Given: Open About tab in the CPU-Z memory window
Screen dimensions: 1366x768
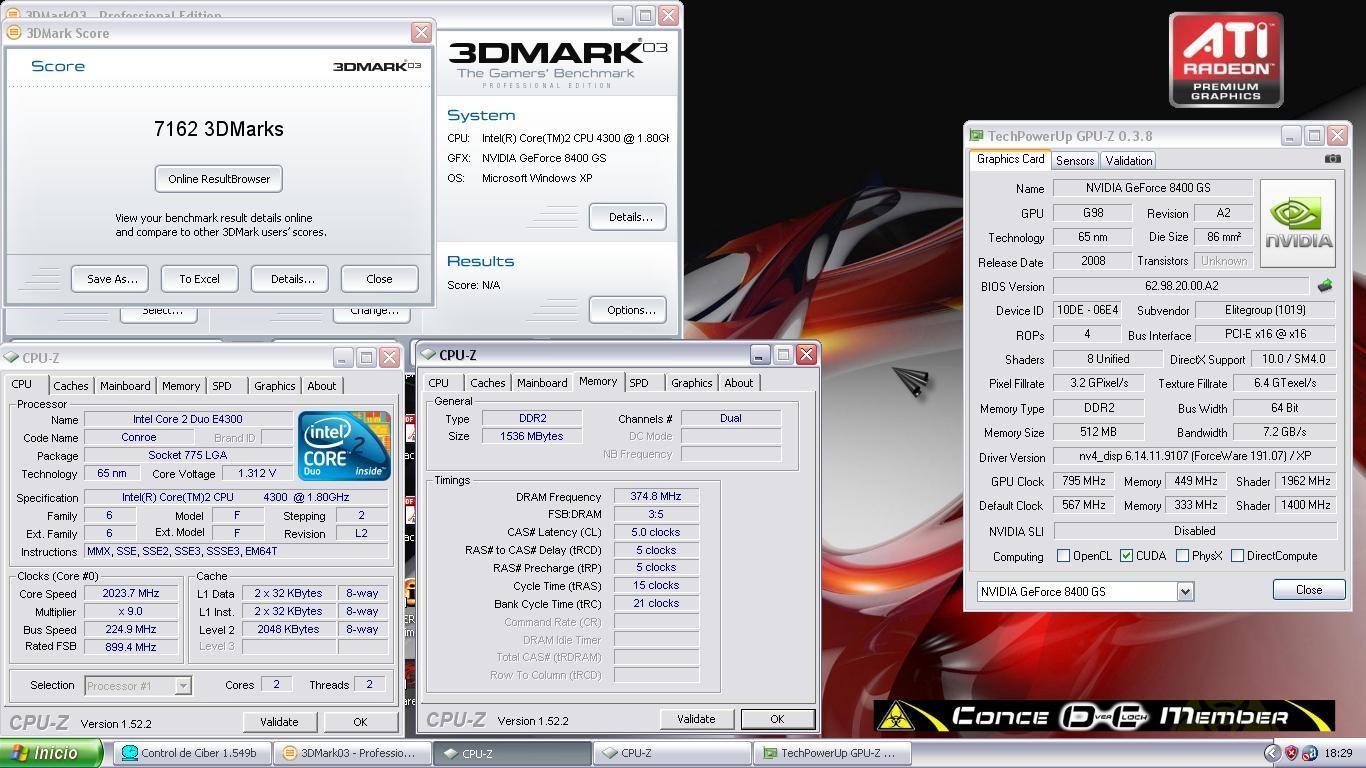Looking at the screenshot, I should tap(739, 383).
